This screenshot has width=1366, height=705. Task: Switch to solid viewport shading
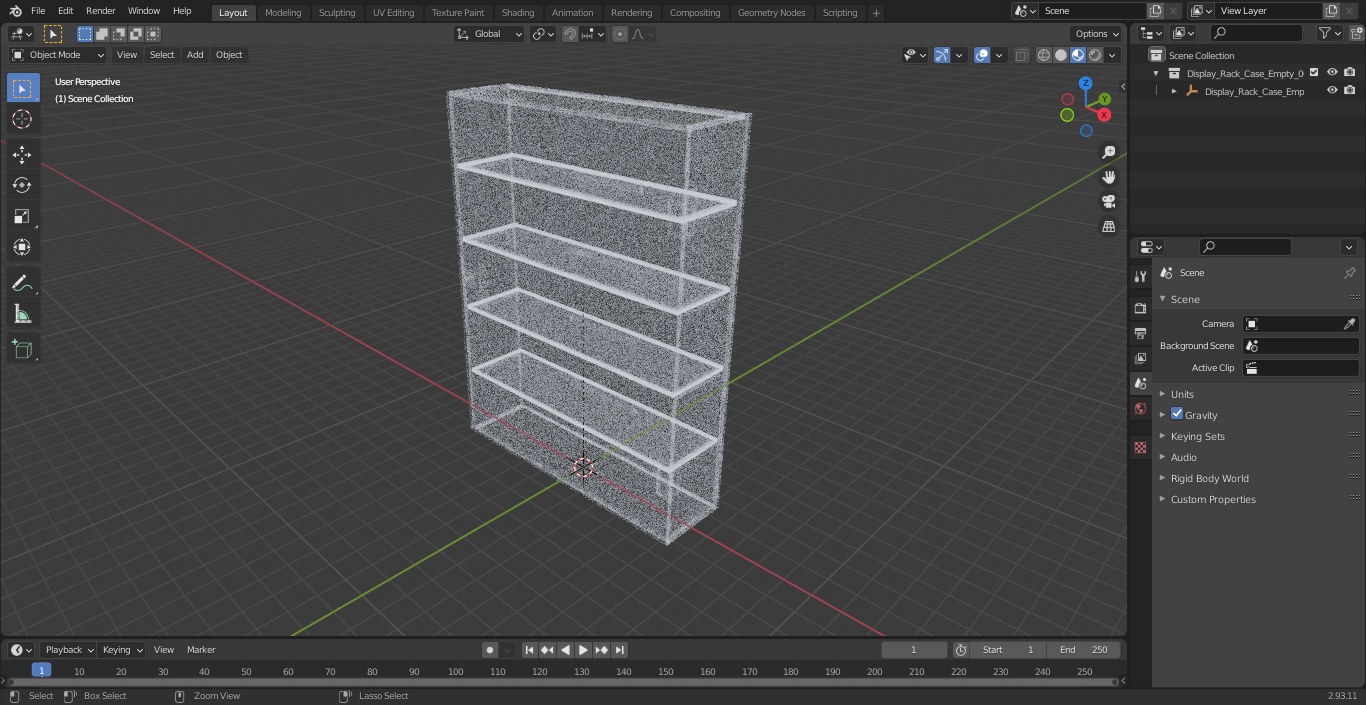(x=1061, y=55)
